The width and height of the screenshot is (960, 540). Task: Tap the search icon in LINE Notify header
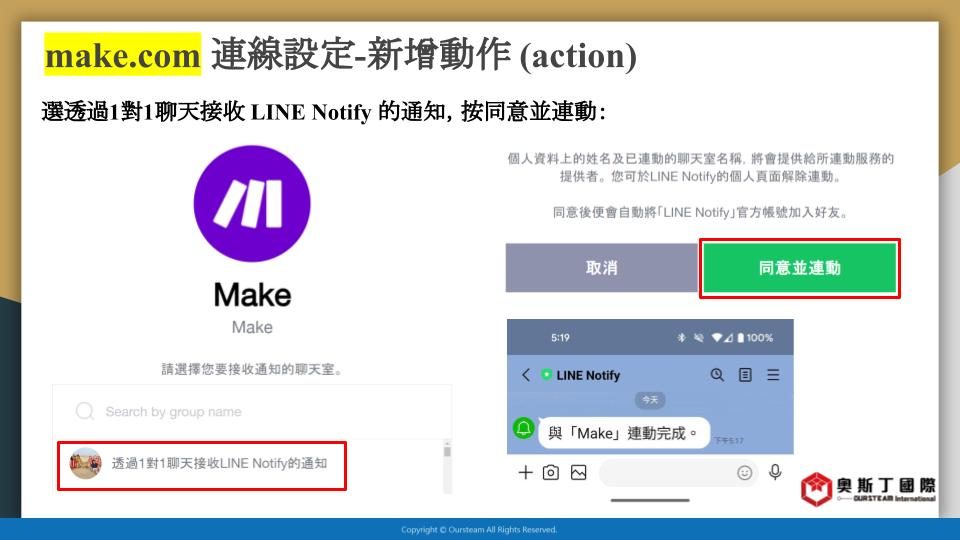pyautogui.click(x=717, y=375)
